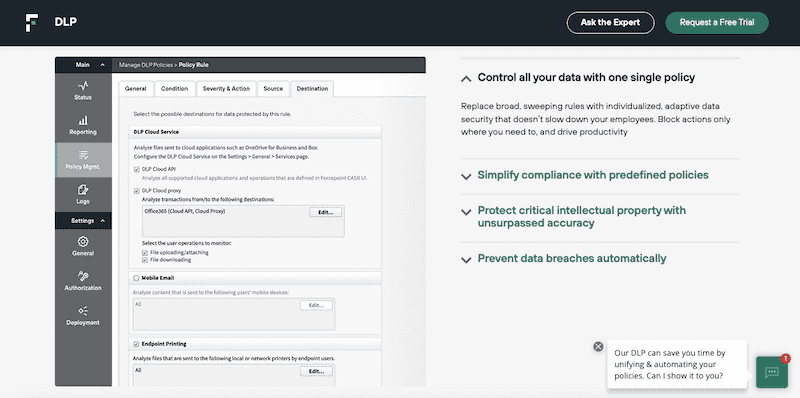The width and height of the screenshot is (800, 398).
Task: Toggle File uploading/attaching checkbox
Action: [x=145, y=253]
